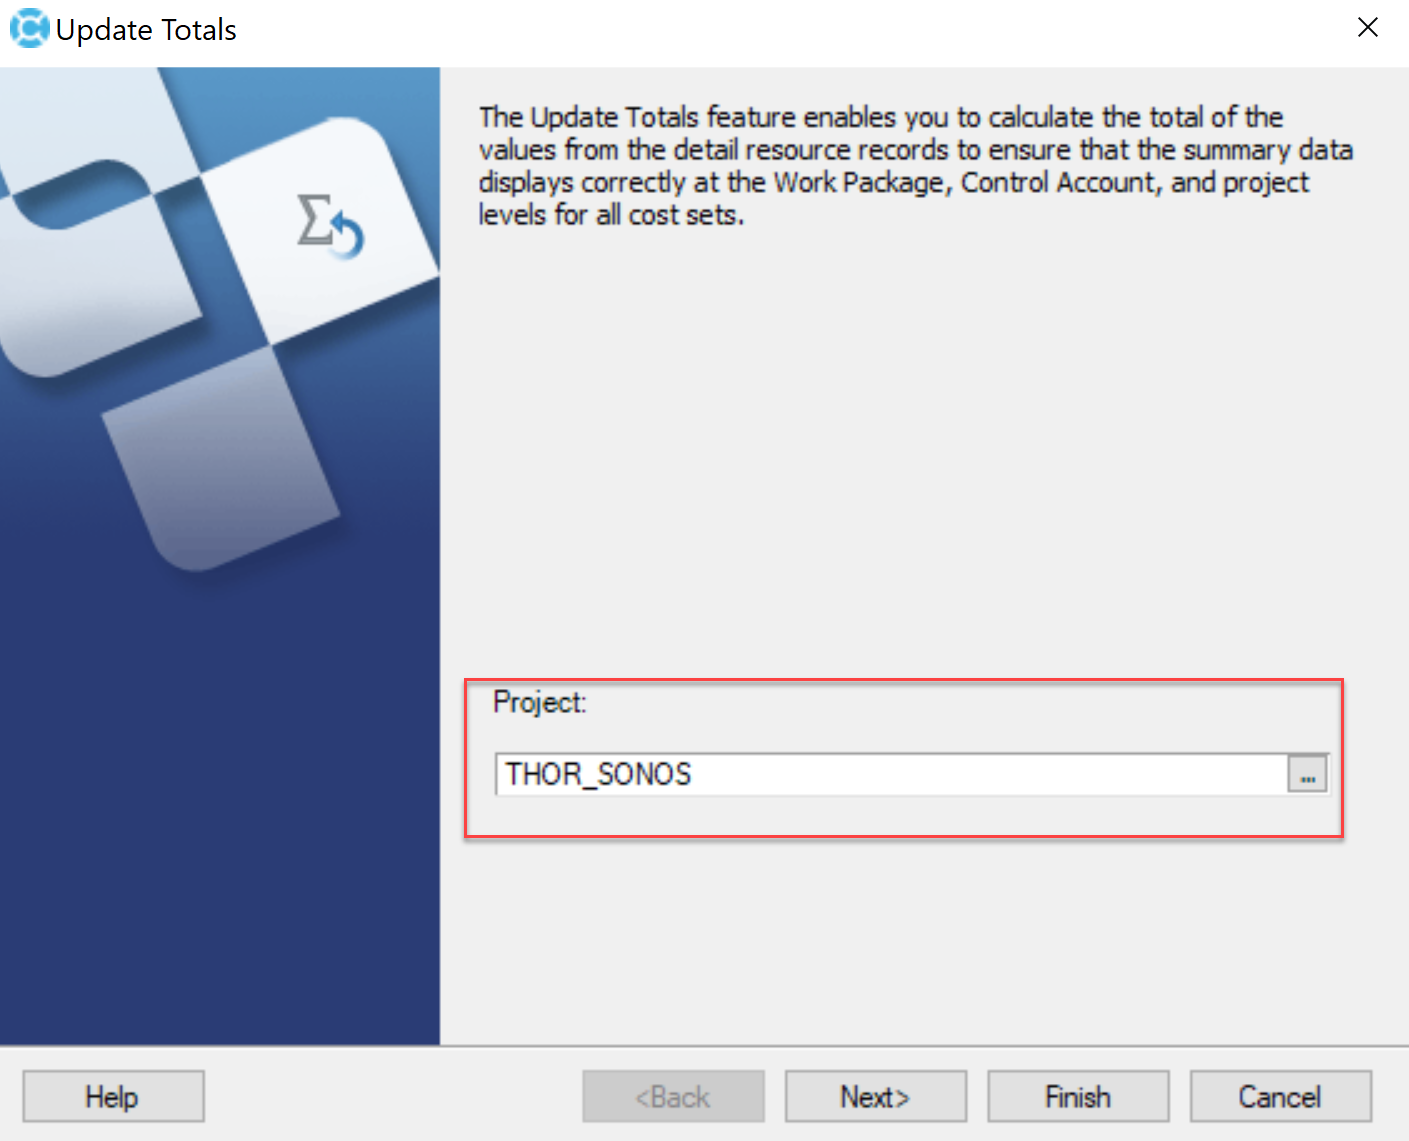
Task: Select the THOR_SONOS project name text
Action: (x=598, y=774)
